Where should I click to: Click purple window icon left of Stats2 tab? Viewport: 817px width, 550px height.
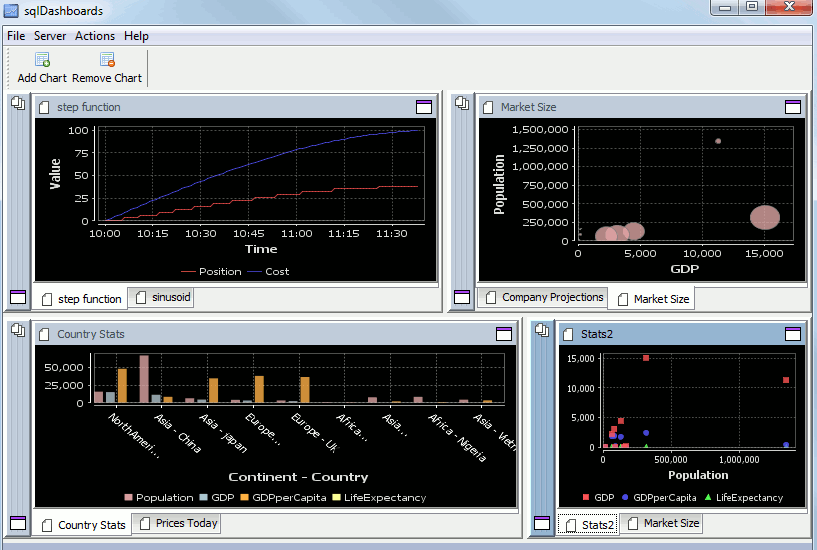542,523
